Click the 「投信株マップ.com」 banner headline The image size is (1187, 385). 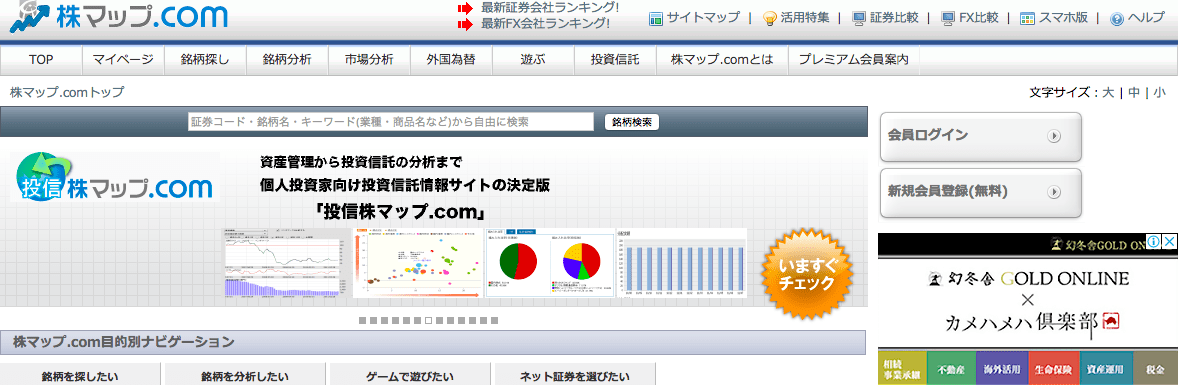[x=401, y=211]
